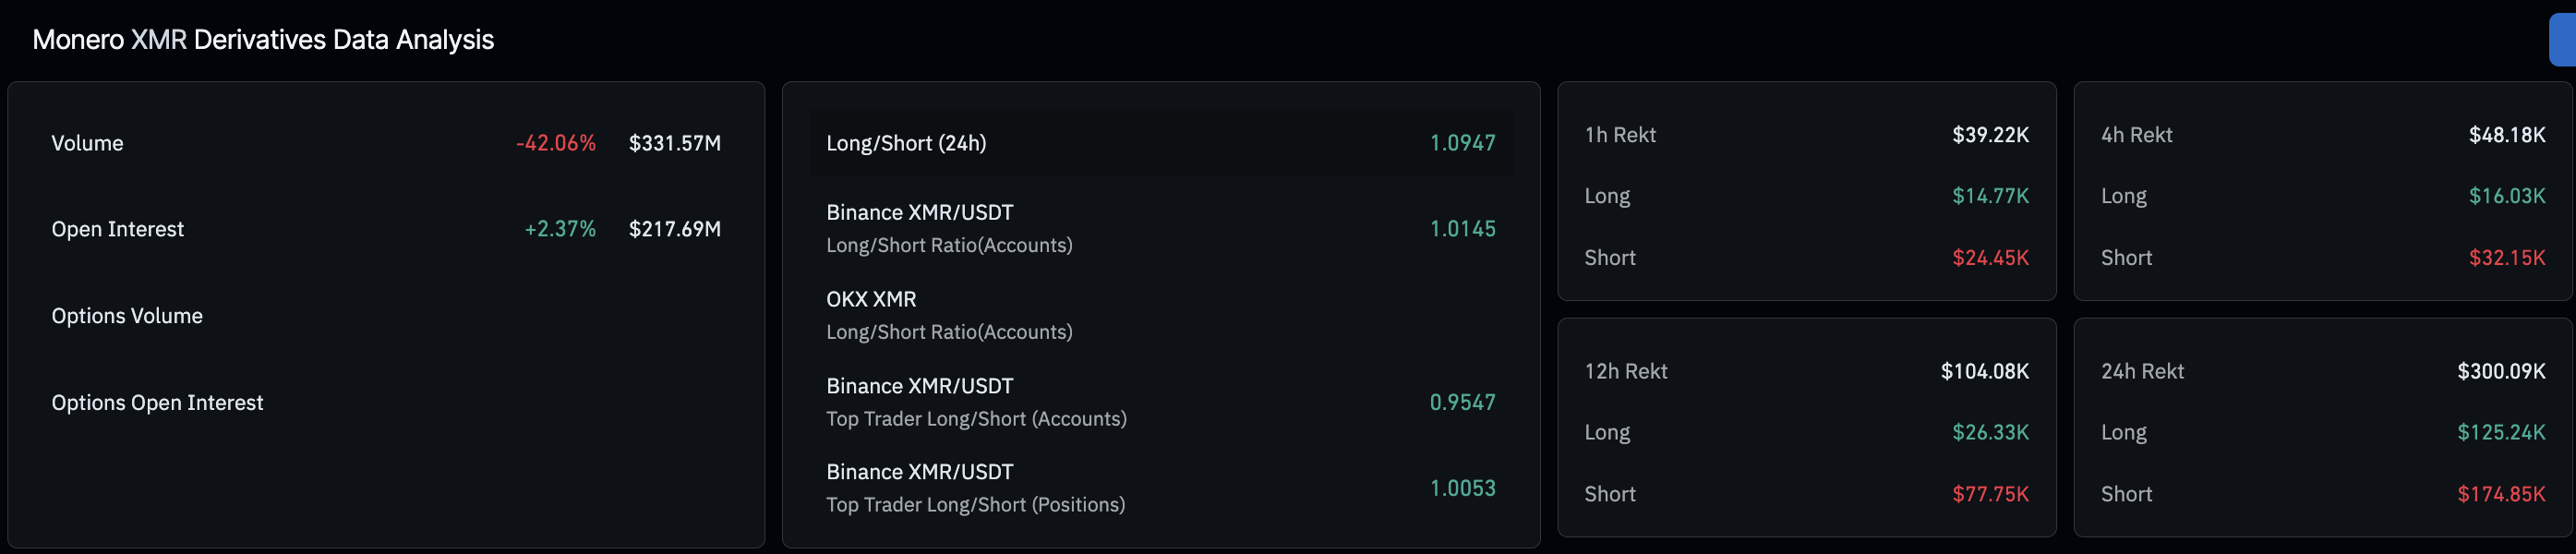This screenshot has width=2576, height=554.
Task: Click OKX XMR Long/Short Ratio entry
Action: point(949,315)
